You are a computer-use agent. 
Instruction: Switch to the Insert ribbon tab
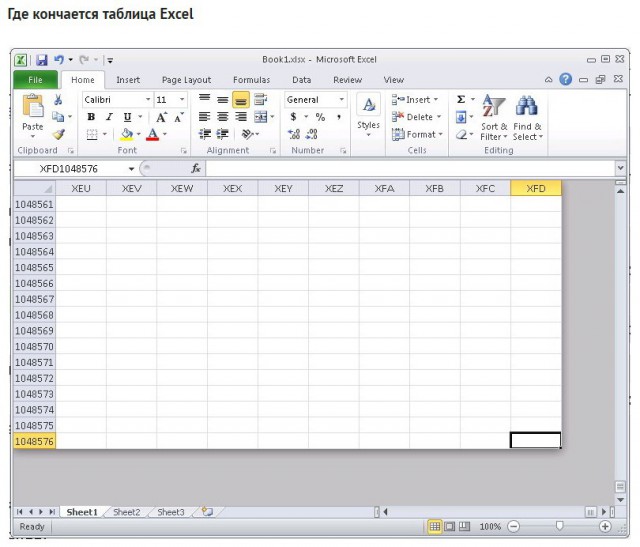point(128,80)
